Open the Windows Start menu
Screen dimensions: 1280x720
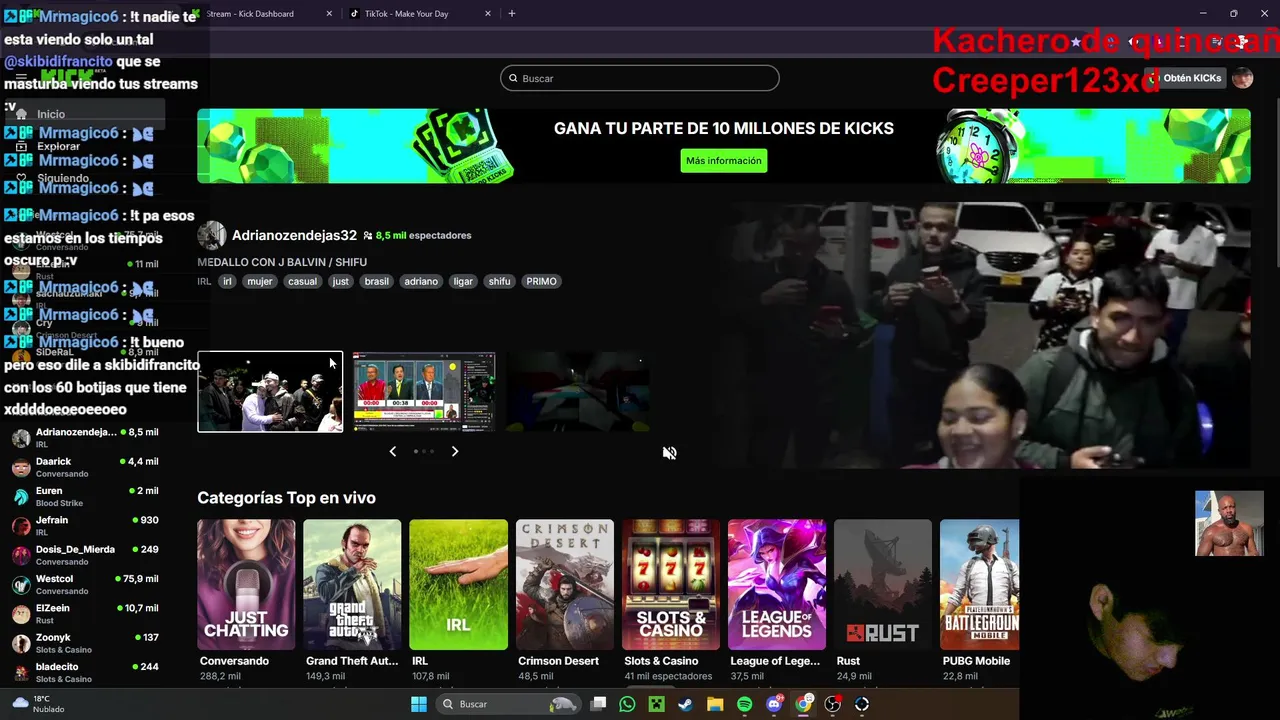coord(419,704)
